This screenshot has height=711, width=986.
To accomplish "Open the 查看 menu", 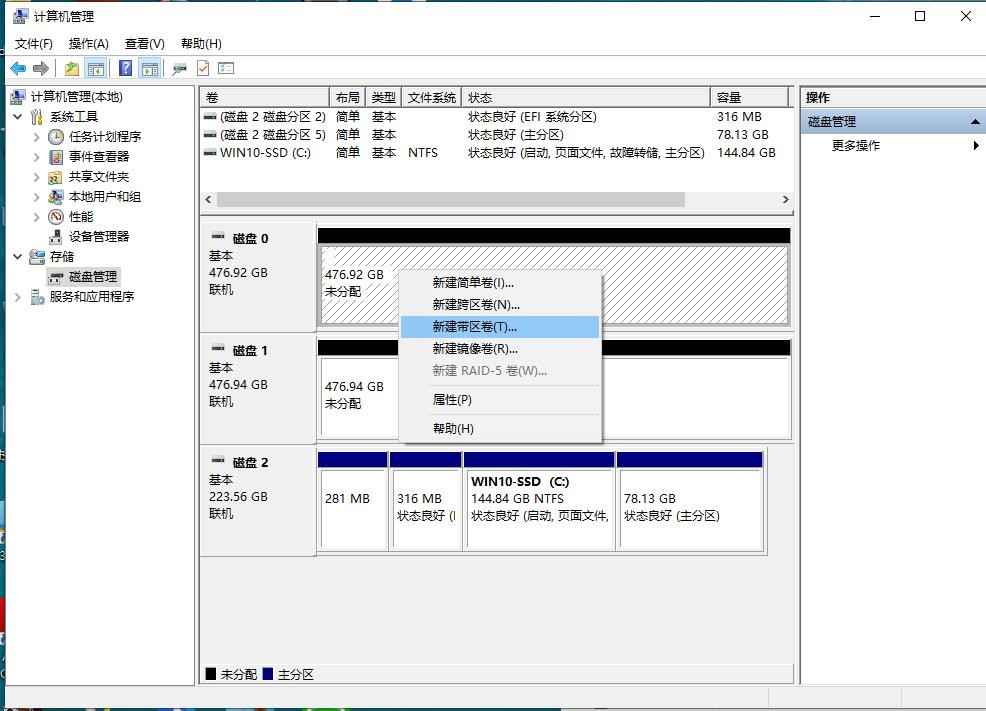I will tap(143, 43).
